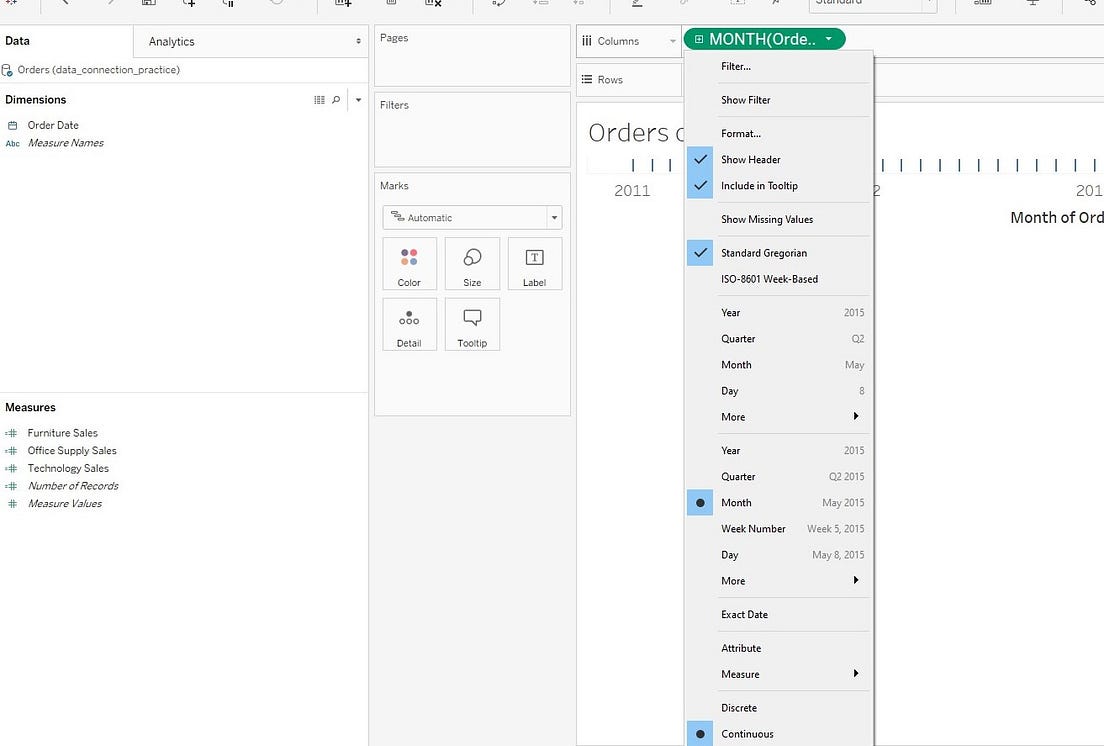Viewport: 1104px width, 746px height.
Task: Select Day 8 date part
Action: pos(779,391)
